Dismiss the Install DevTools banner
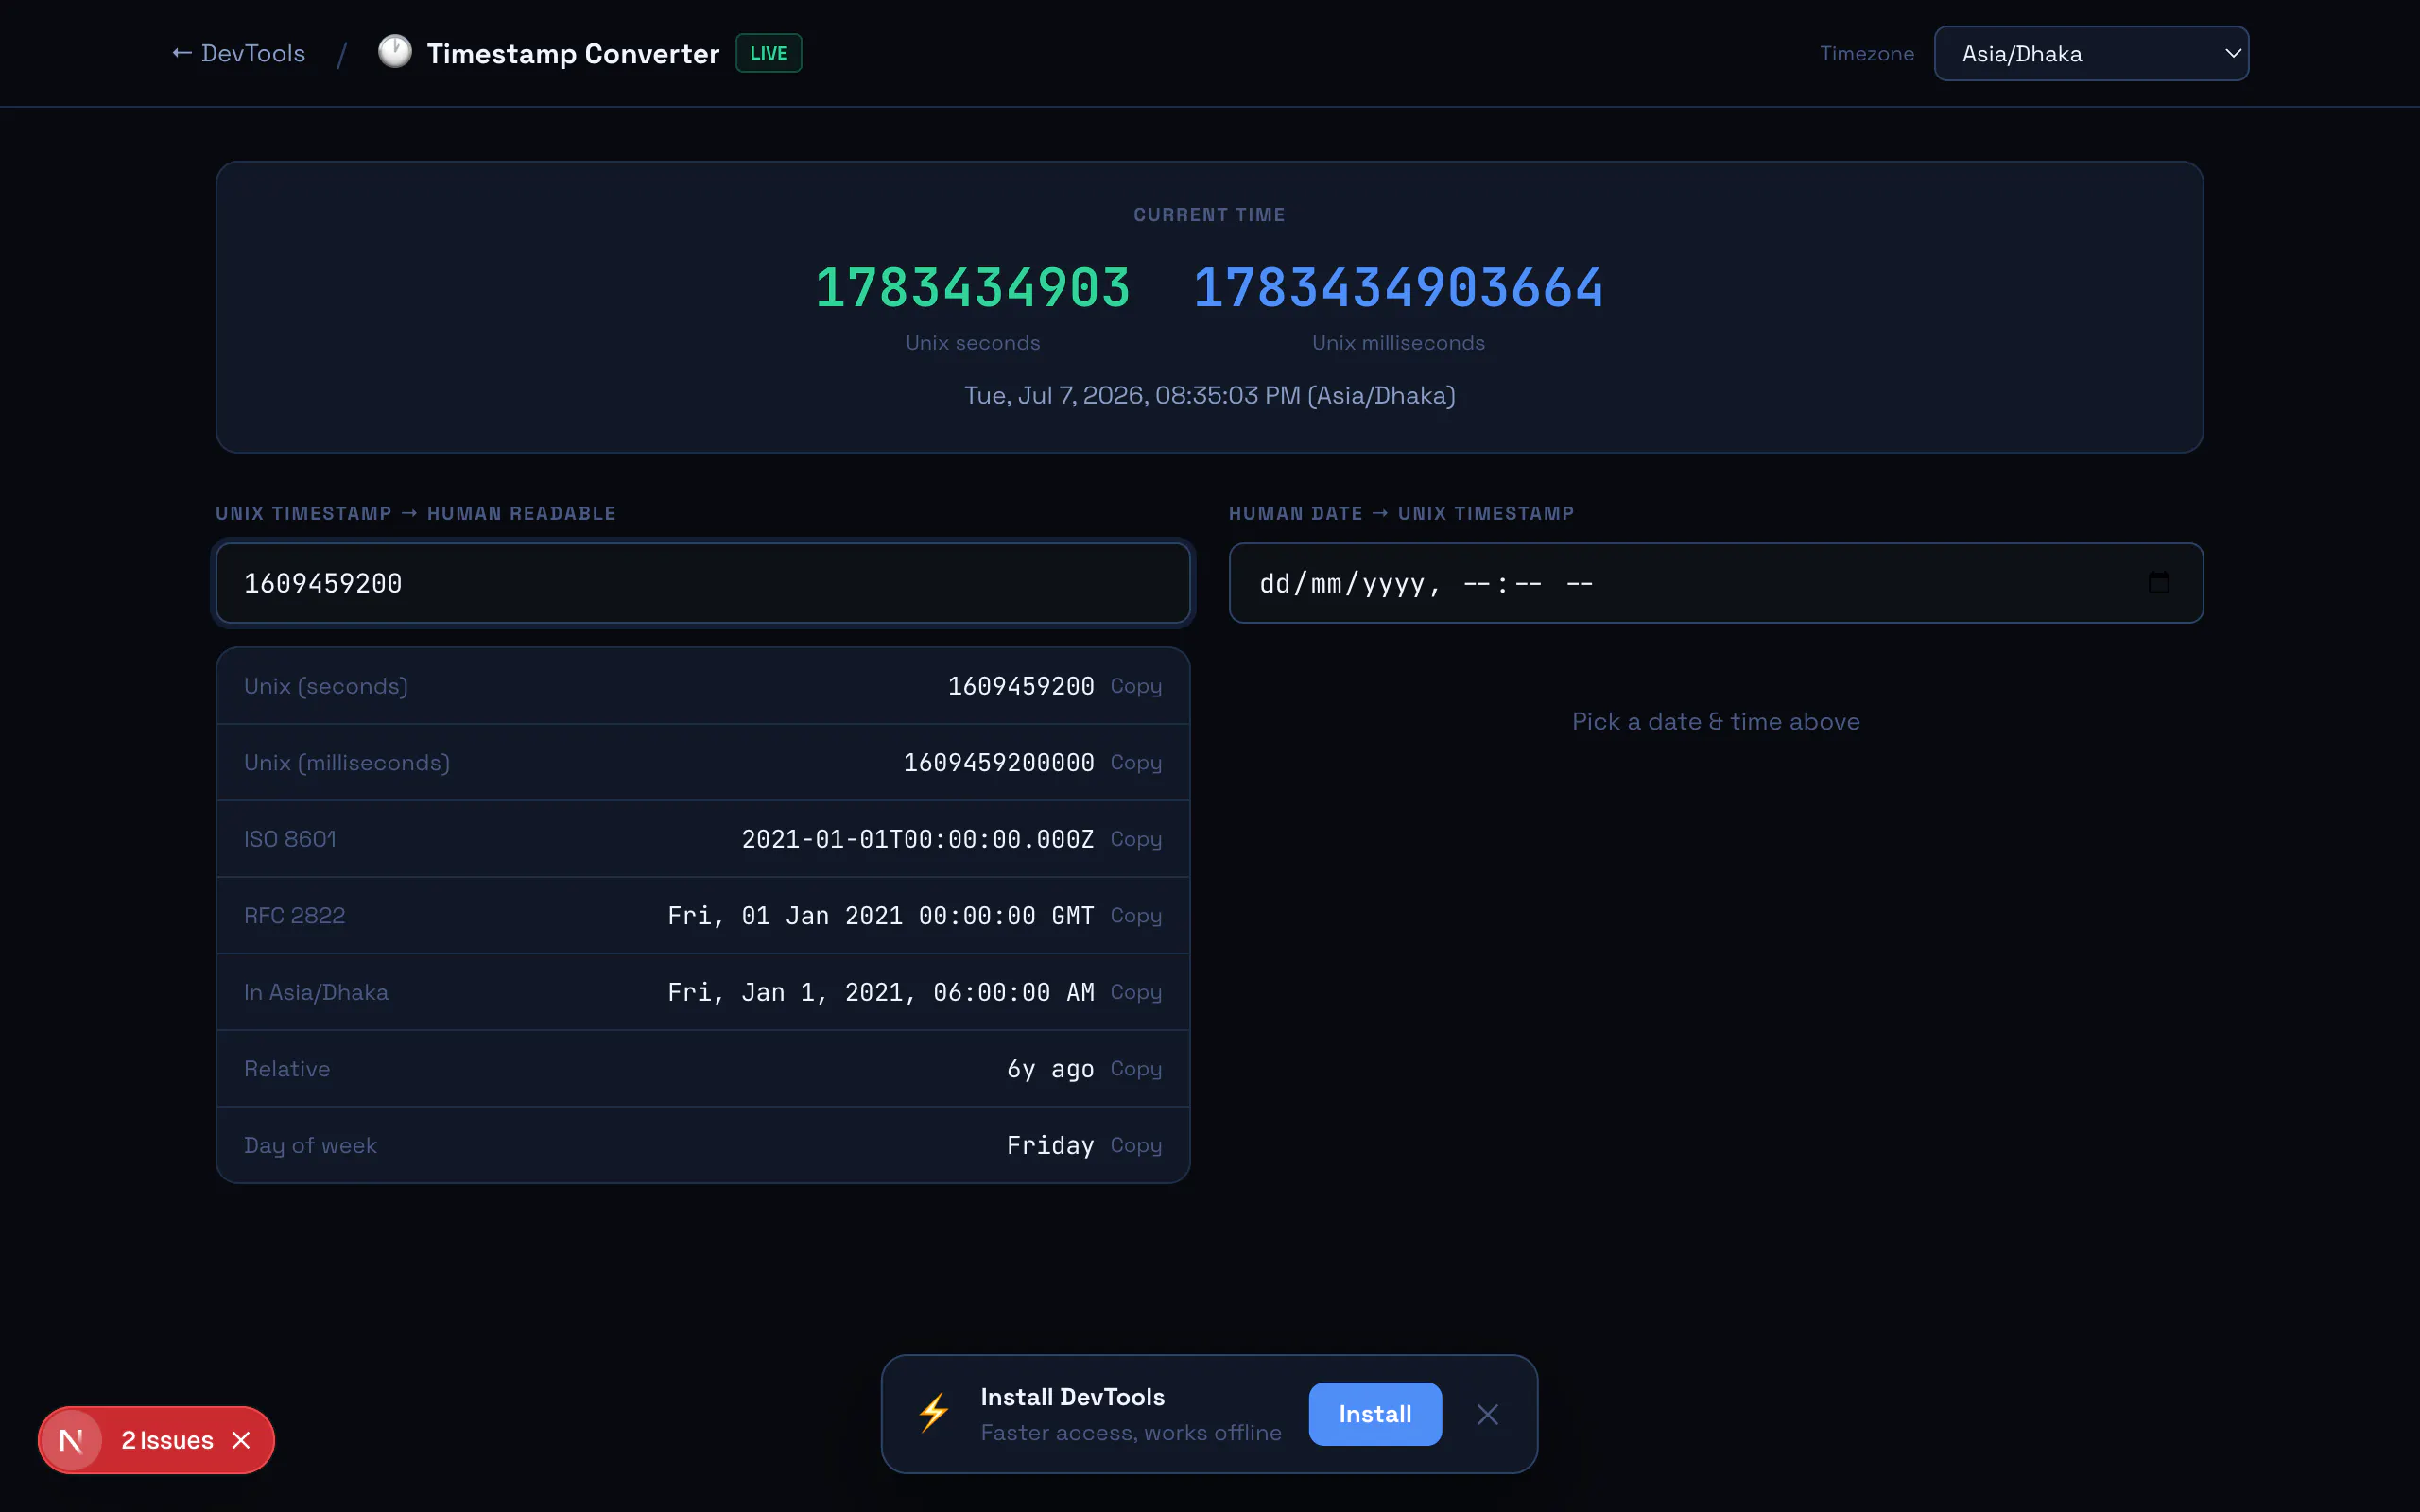This screenshot has height=1512, width=2420. (1487, 1414)
